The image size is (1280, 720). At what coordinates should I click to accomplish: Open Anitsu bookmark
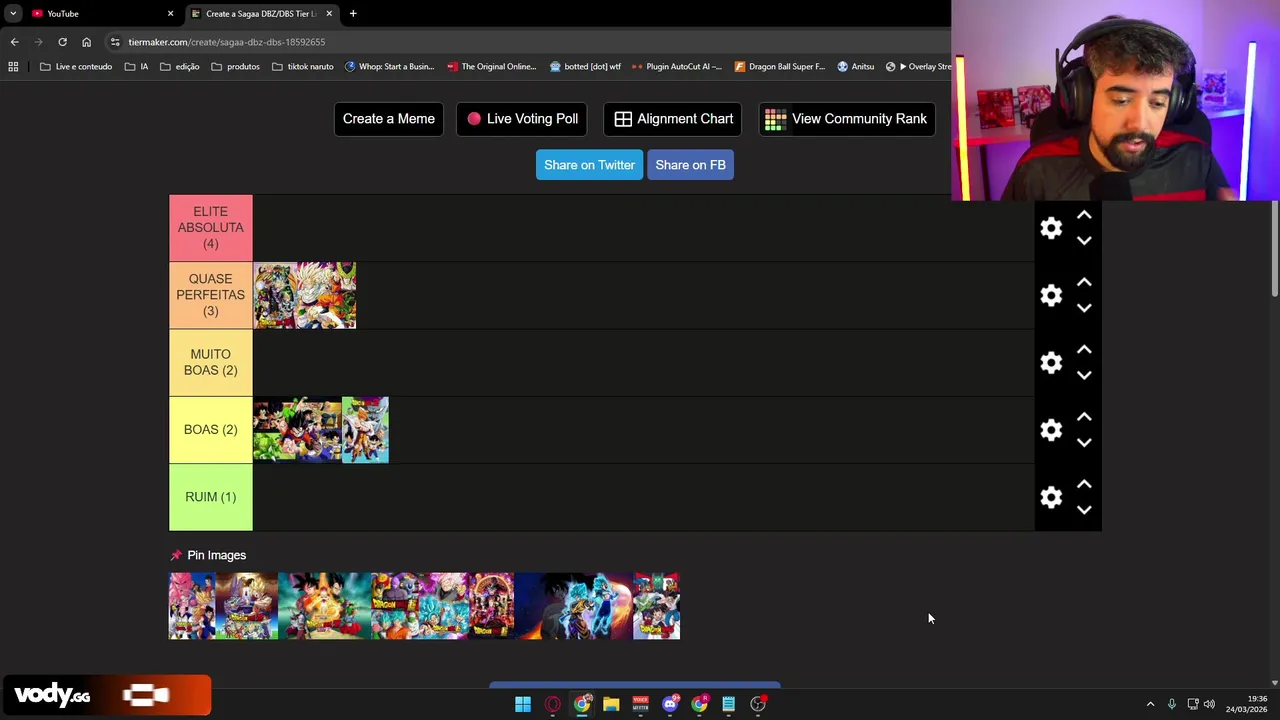(x=855, y=67)
